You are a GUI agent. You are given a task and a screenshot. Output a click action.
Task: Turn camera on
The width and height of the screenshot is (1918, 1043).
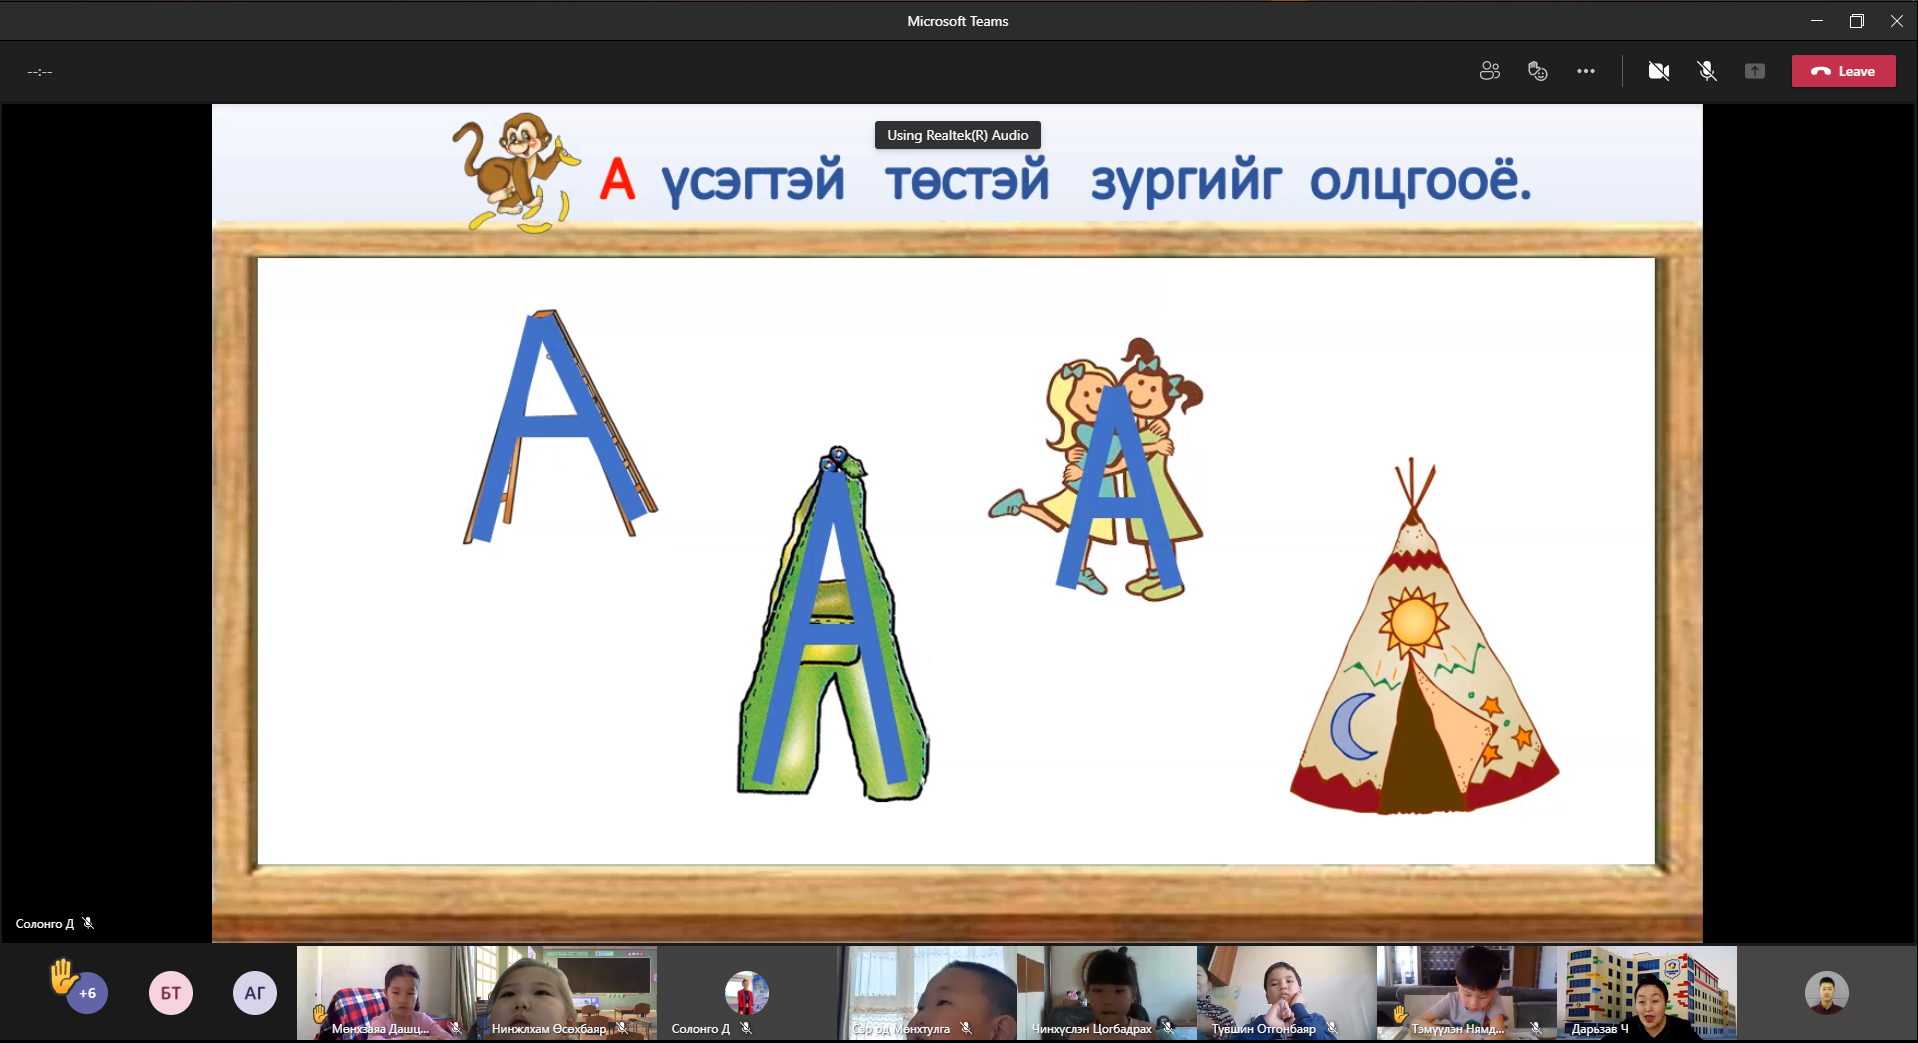tap(1659, 71)
